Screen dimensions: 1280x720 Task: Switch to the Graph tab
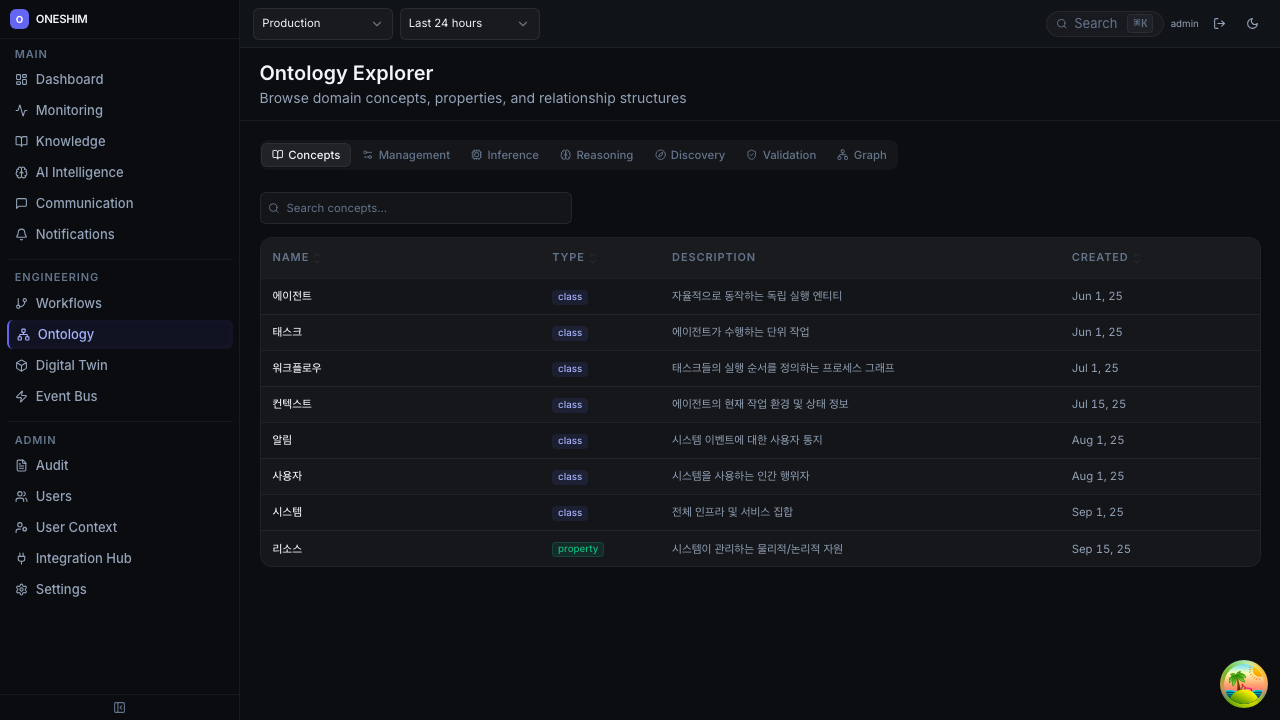click(x=862, y=155)
